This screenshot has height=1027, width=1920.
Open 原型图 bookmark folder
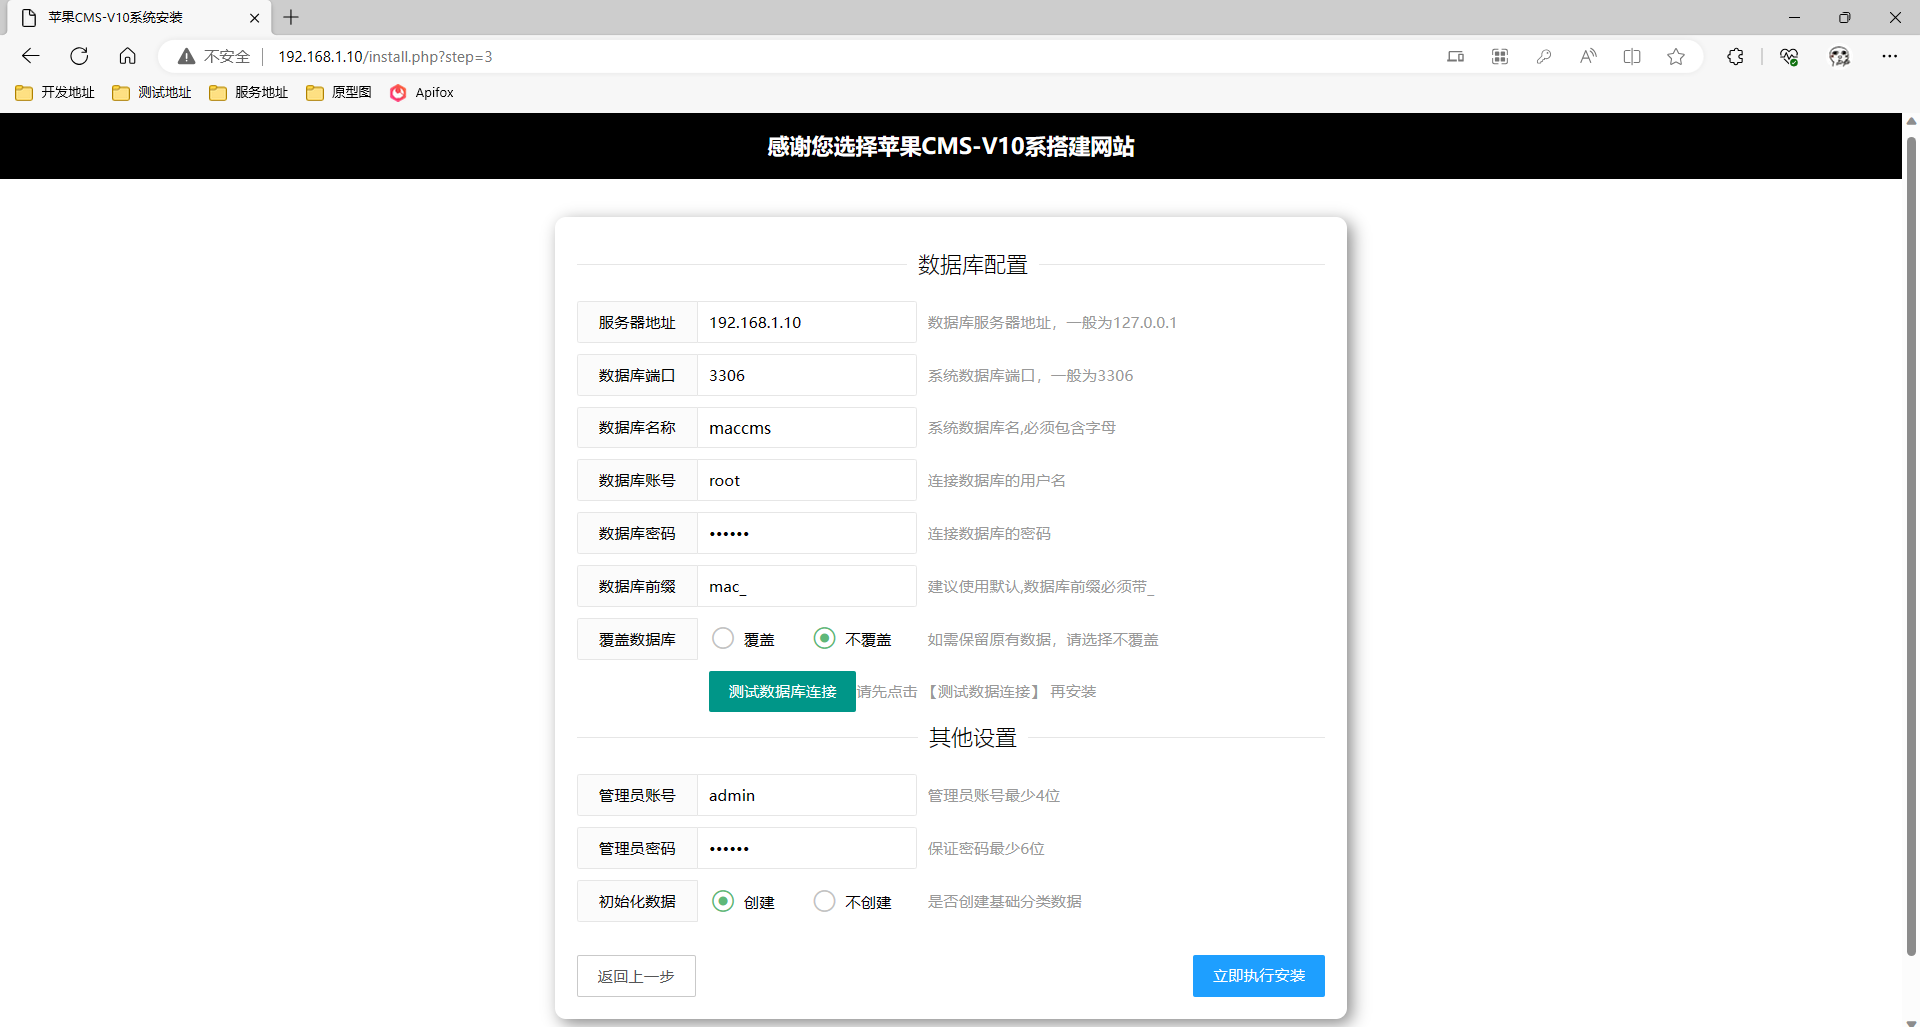(x=339, y=92)
